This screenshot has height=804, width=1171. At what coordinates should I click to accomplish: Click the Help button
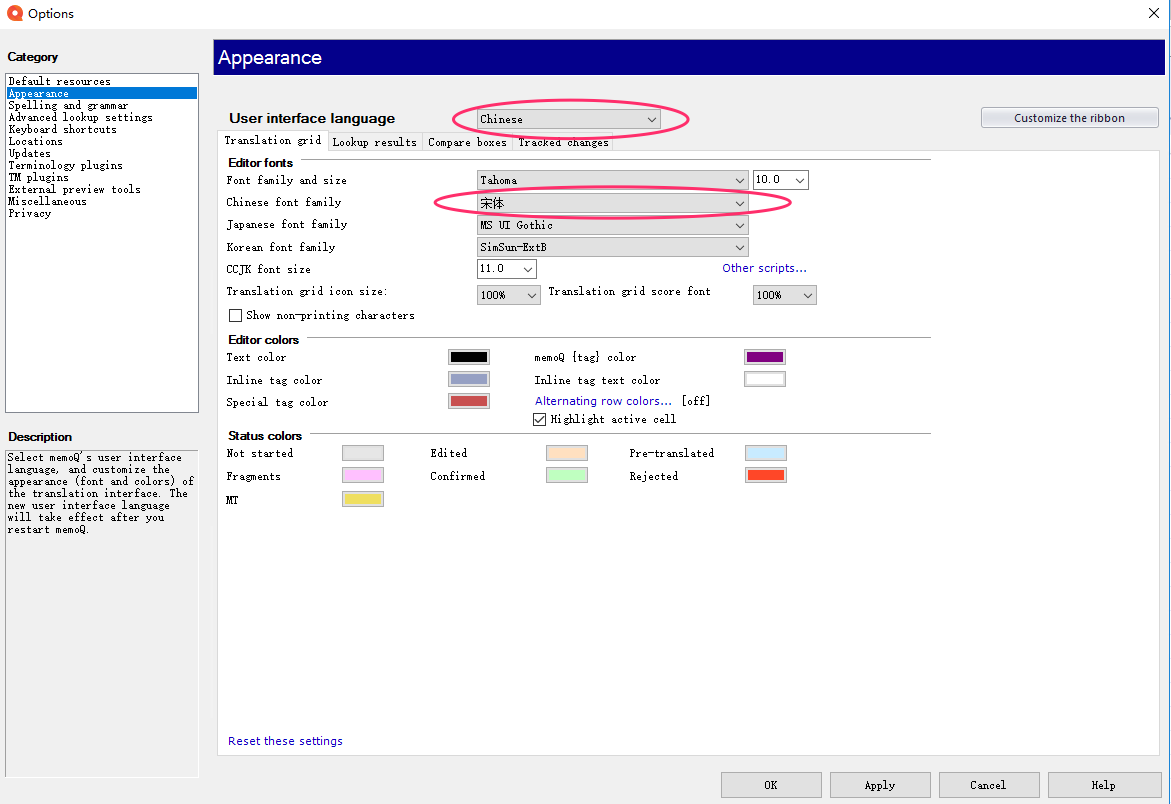pos(1104,785)
